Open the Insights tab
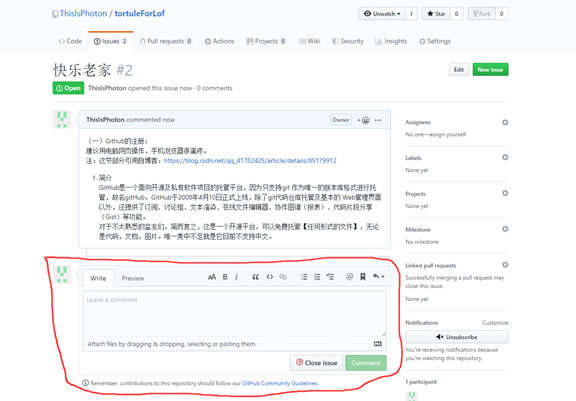 [391, 41]
